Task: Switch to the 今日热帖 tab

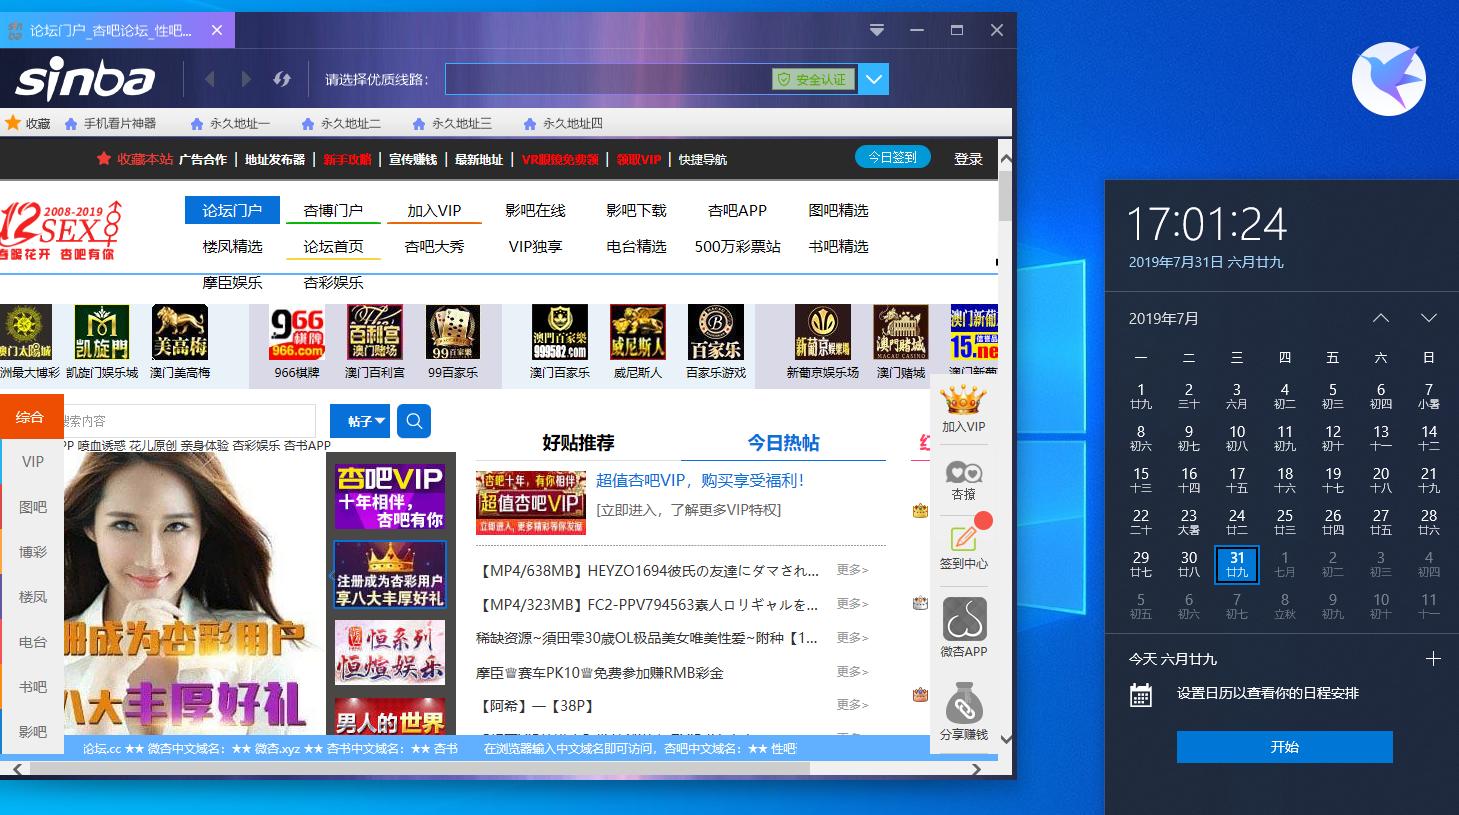Action: tap(784, 442)
